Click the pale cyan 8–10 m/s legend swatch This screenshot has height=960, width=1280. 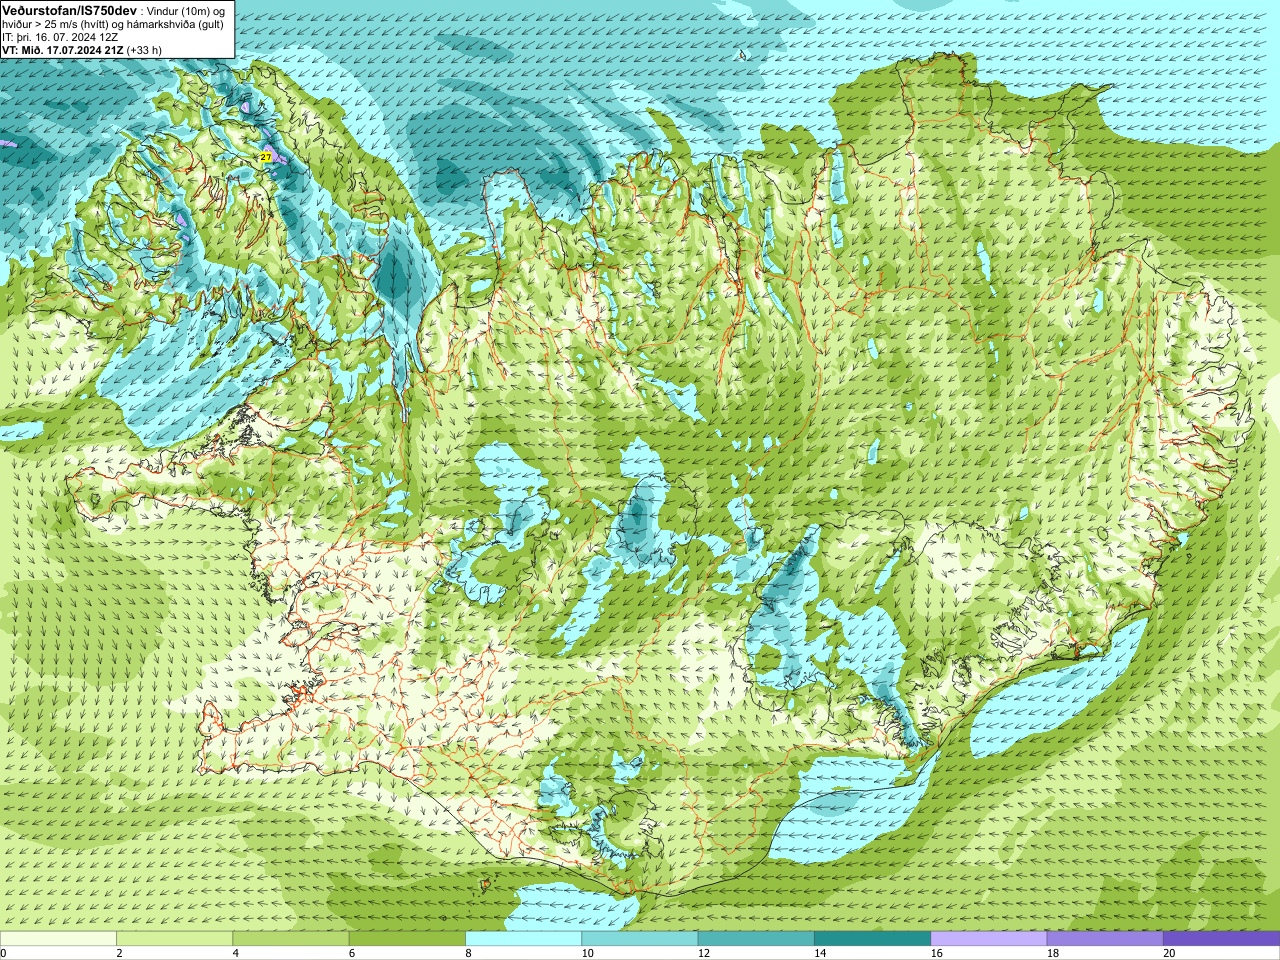[523, 939]
